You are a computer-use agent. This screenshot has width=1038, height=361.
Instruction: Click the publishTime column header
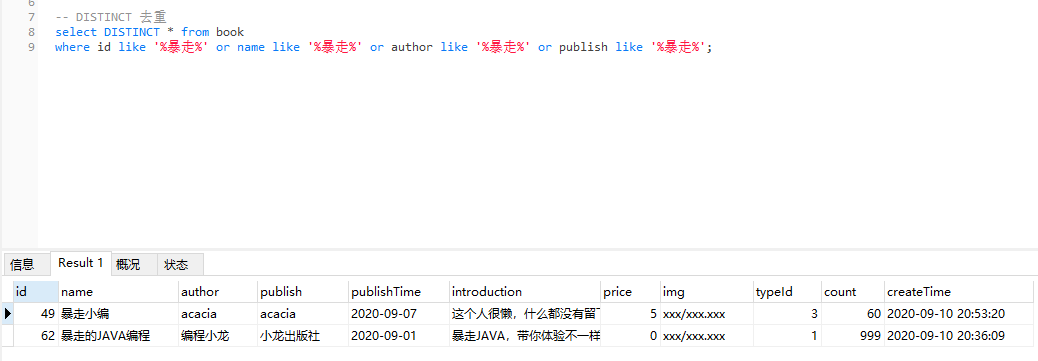pos(399,291)
